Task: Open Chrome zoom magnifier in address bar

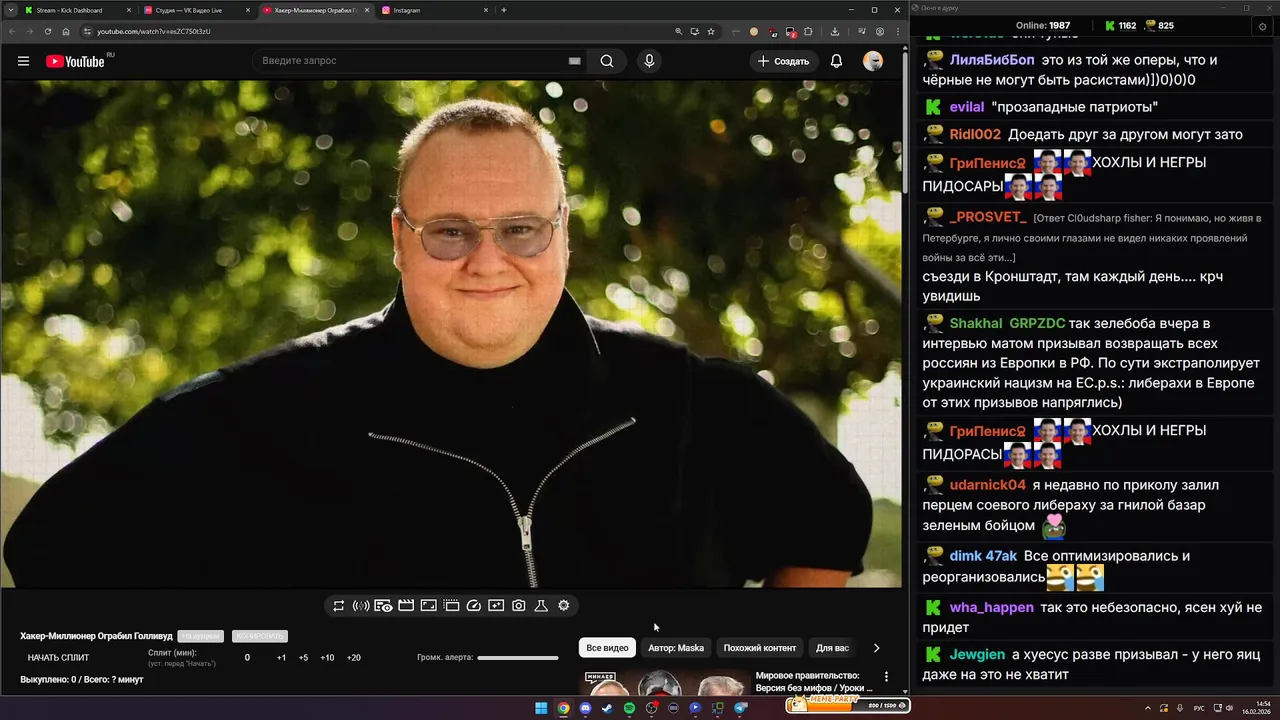Action: click(679, 31)
